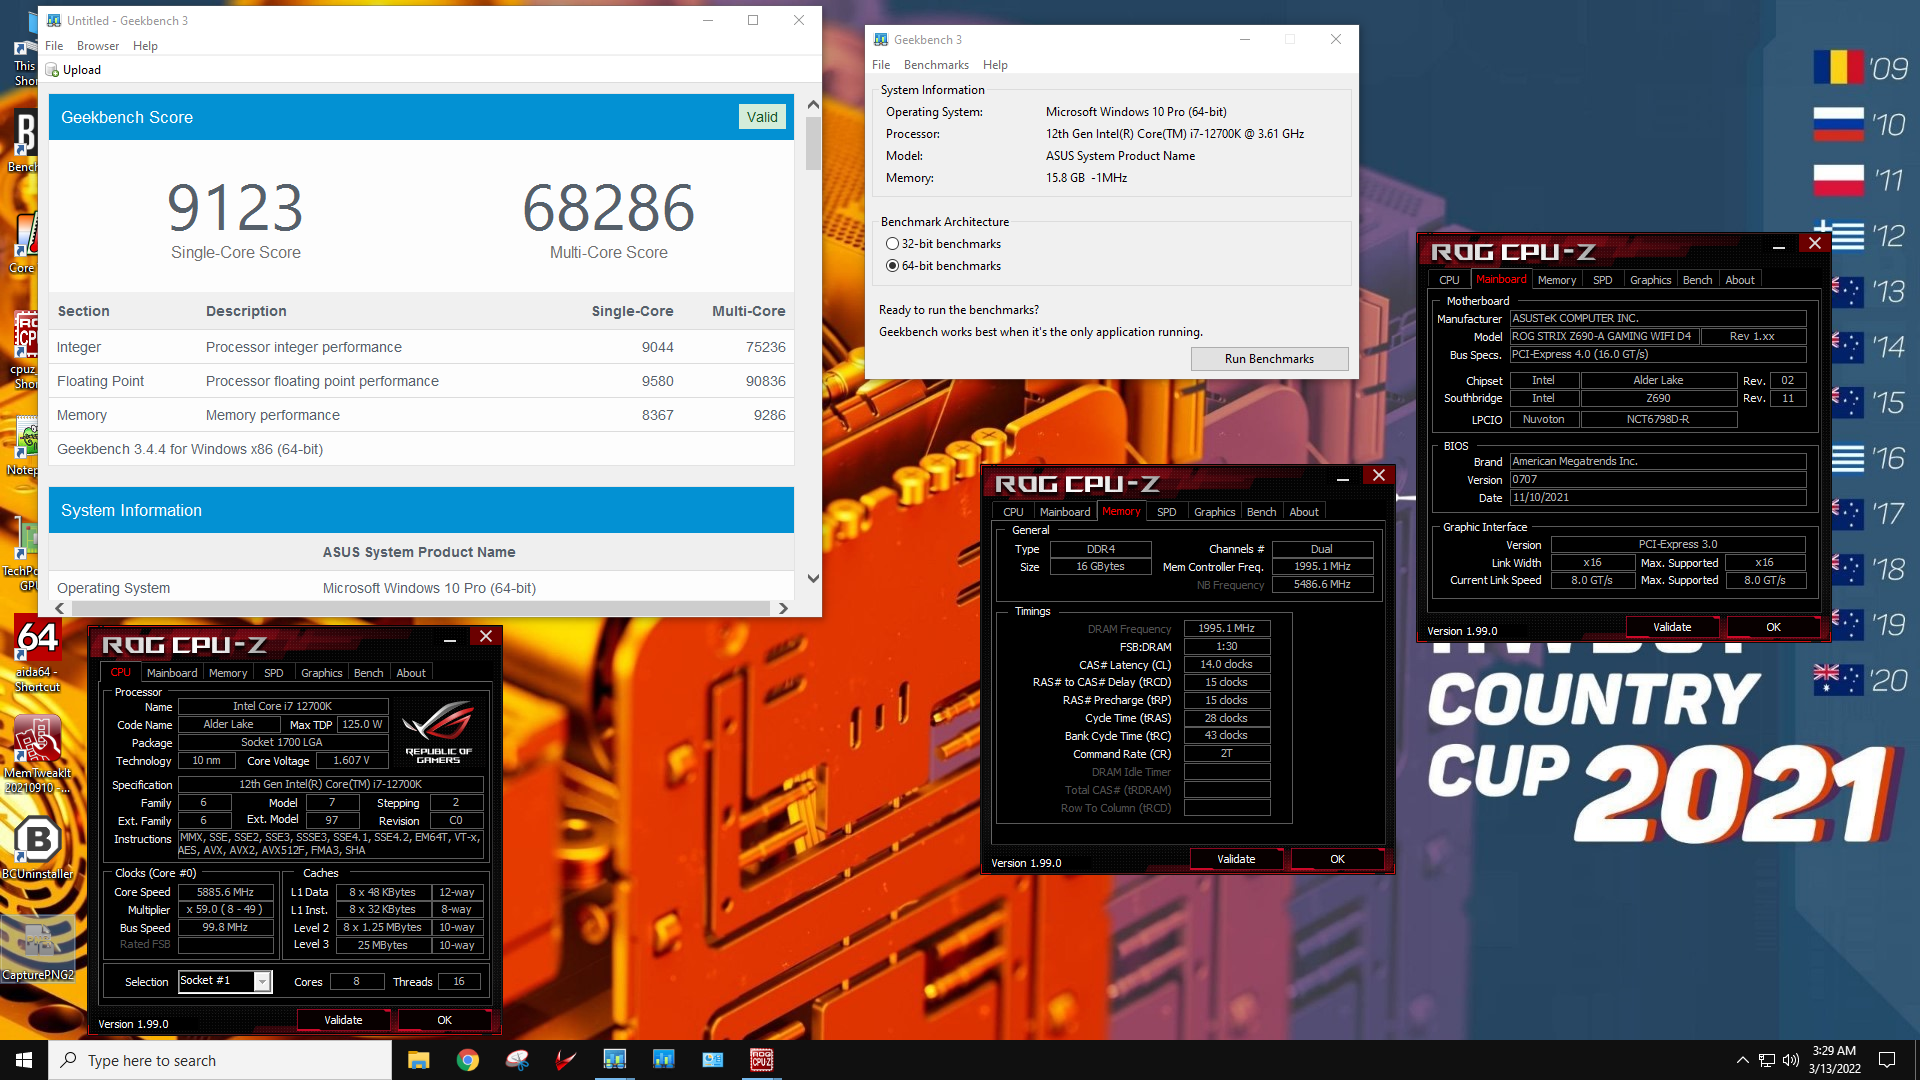The width and height of the screenshot is (1920, 1080).
Task: Open Help menu in Geekbench 3 benchmark window
Action: (995, 65)
